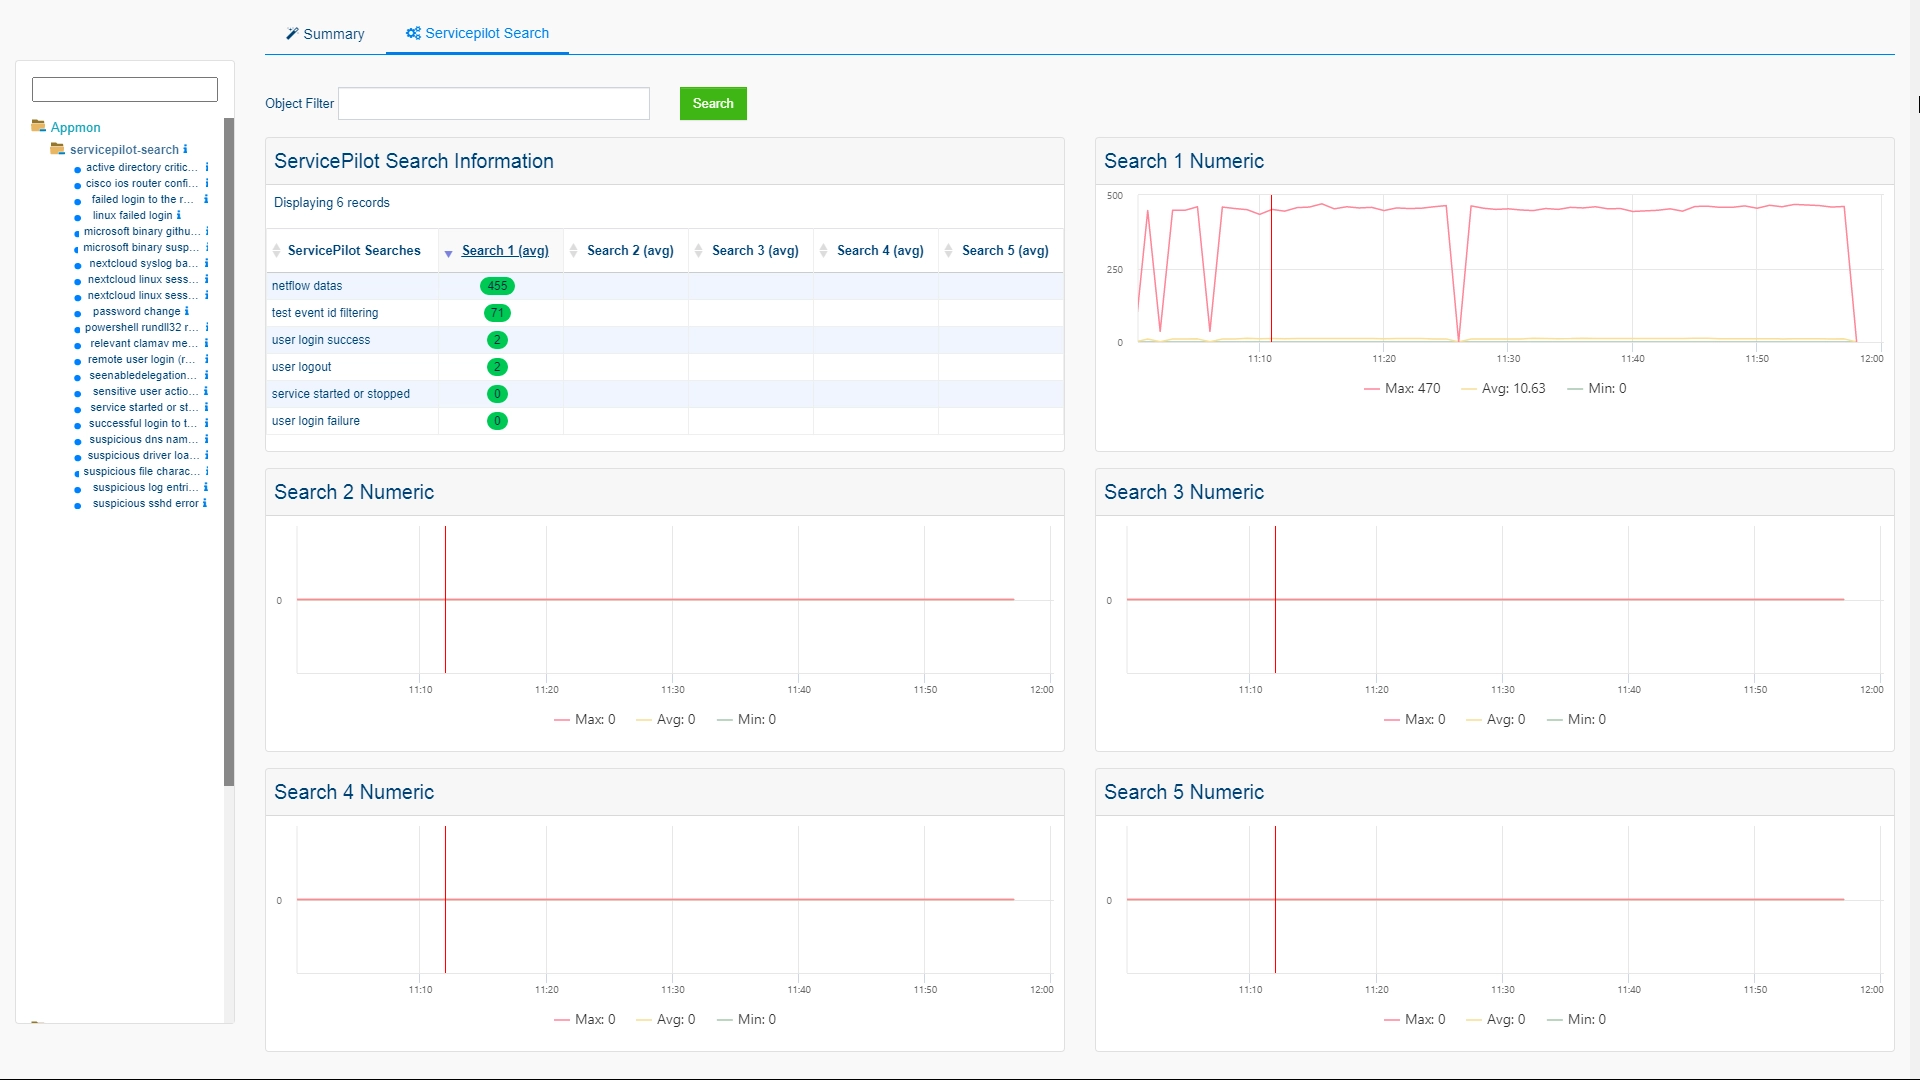
Task: Open info icon next to linux failed login
Action: pyautogui.click(x=179, y=216)
